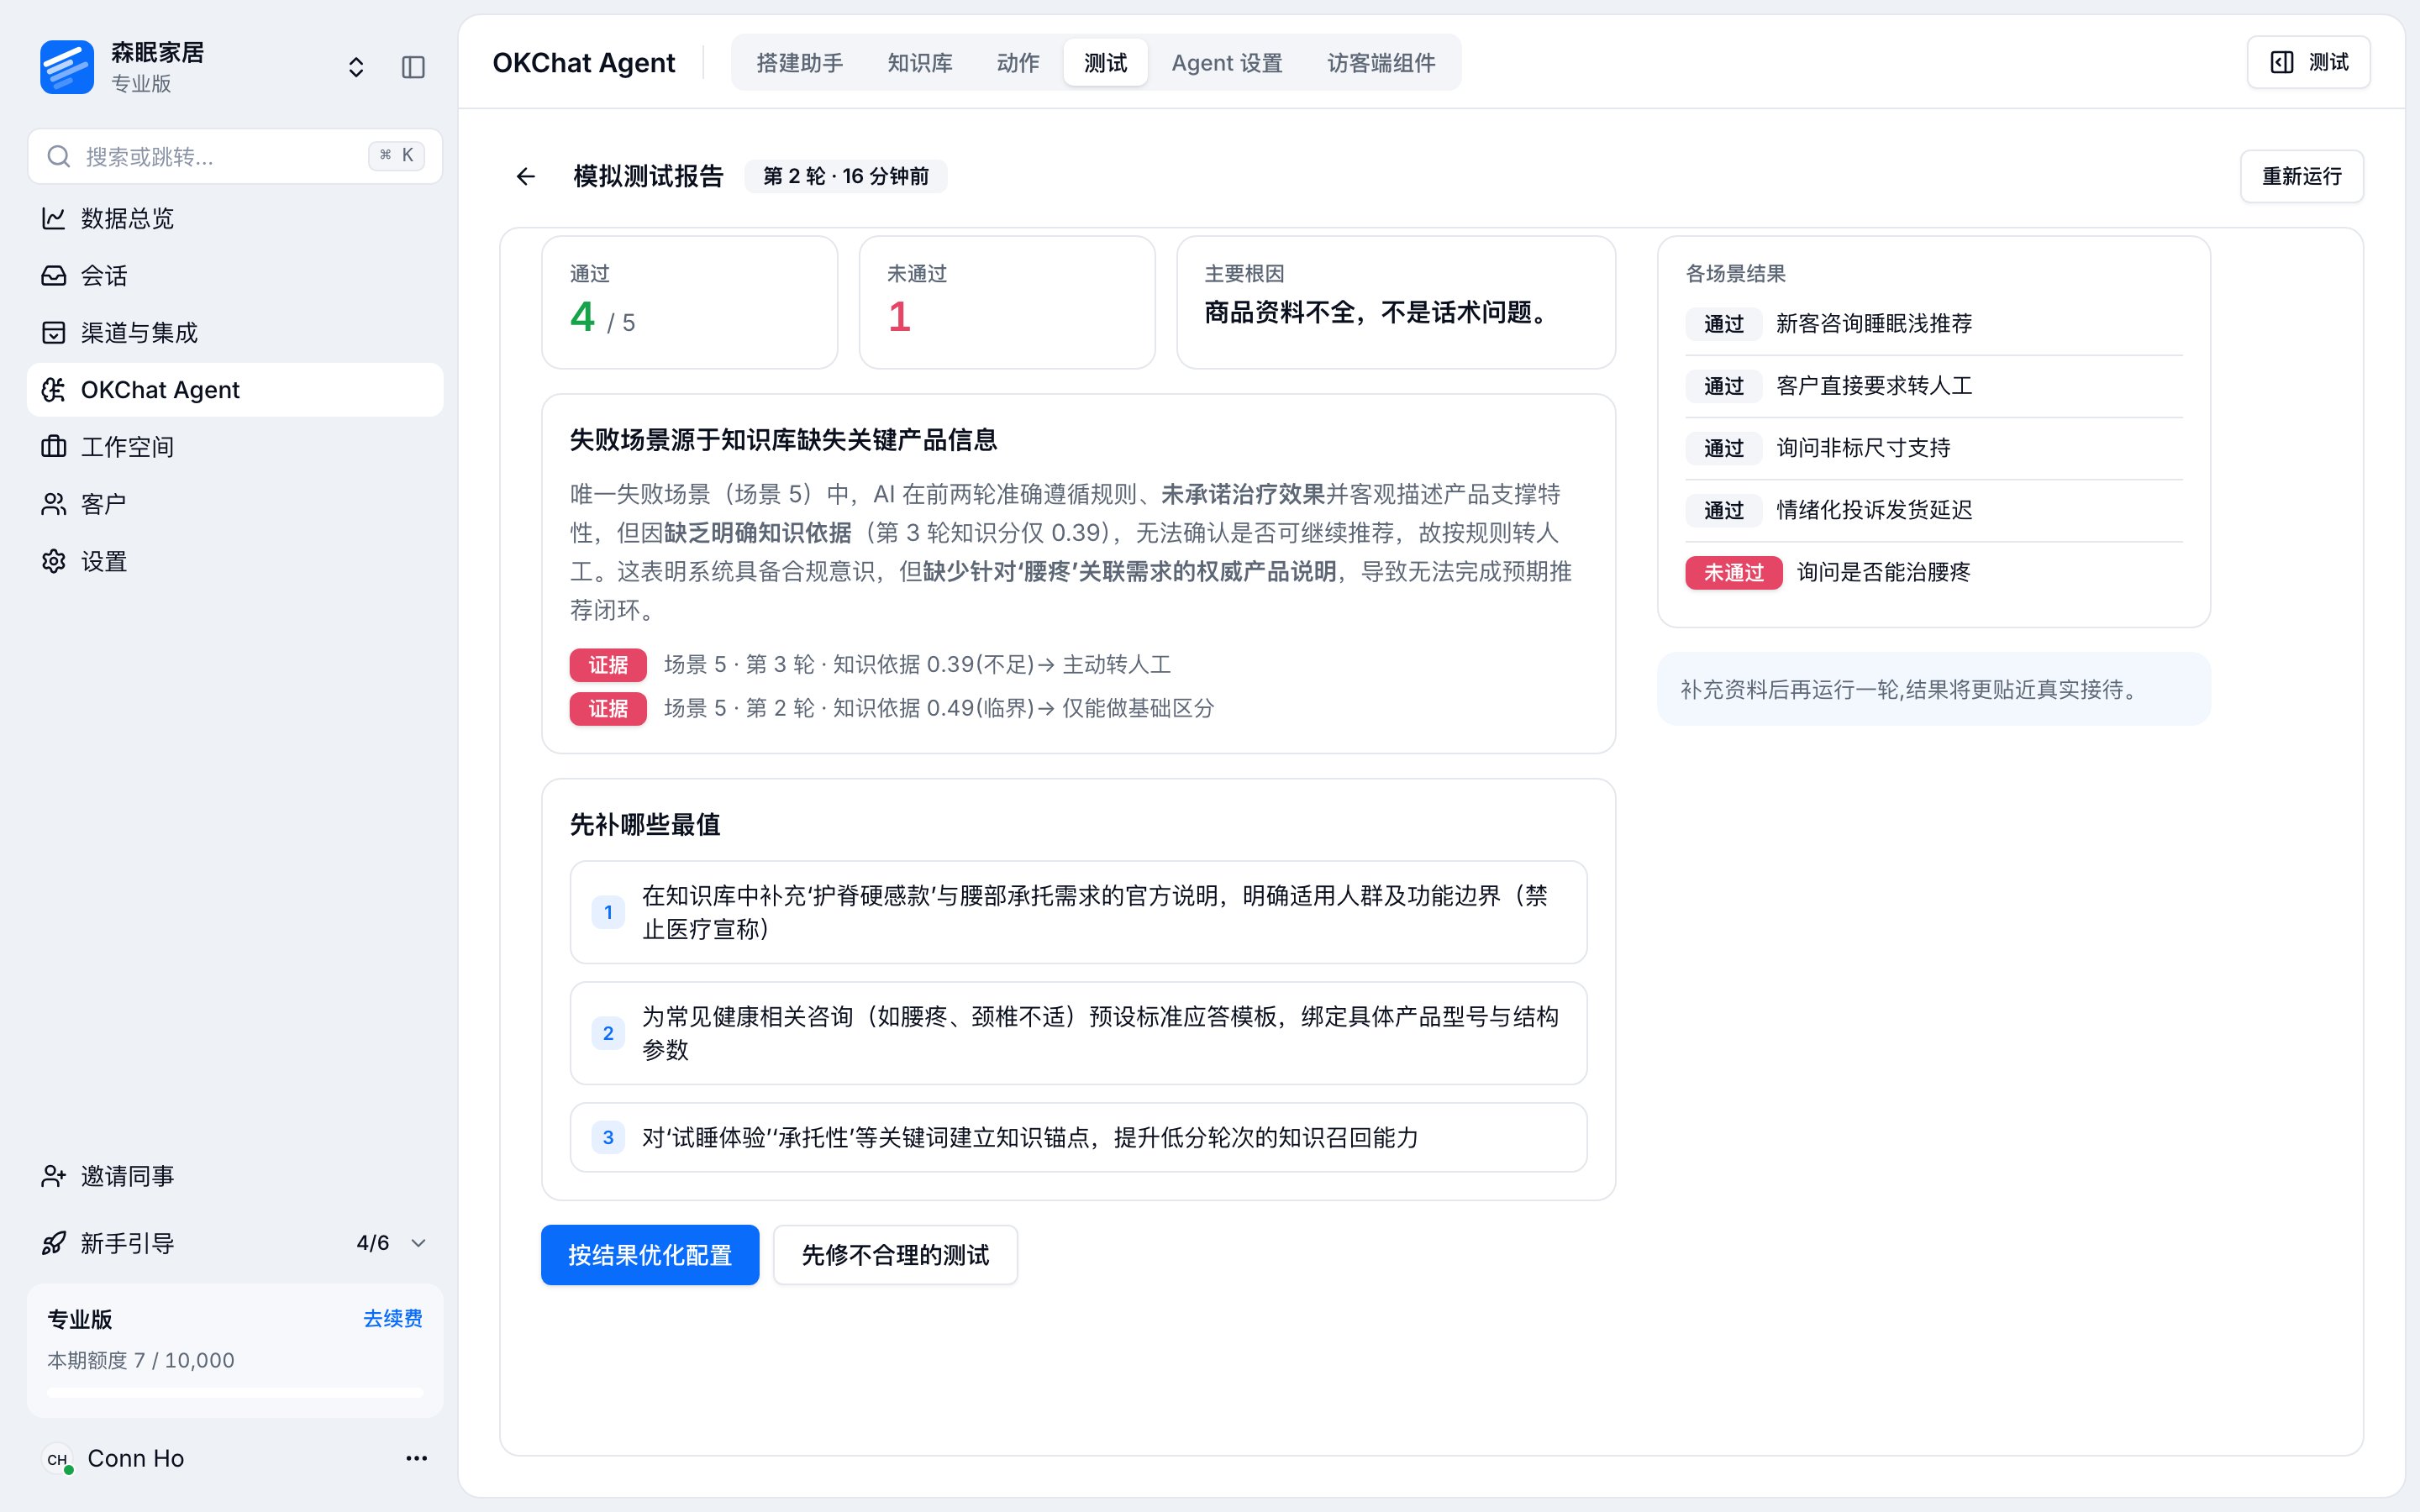Open 数据总览 chart icon
Image resolution: width=2420 pixels, height=1512 pixels.
[54, 218]
